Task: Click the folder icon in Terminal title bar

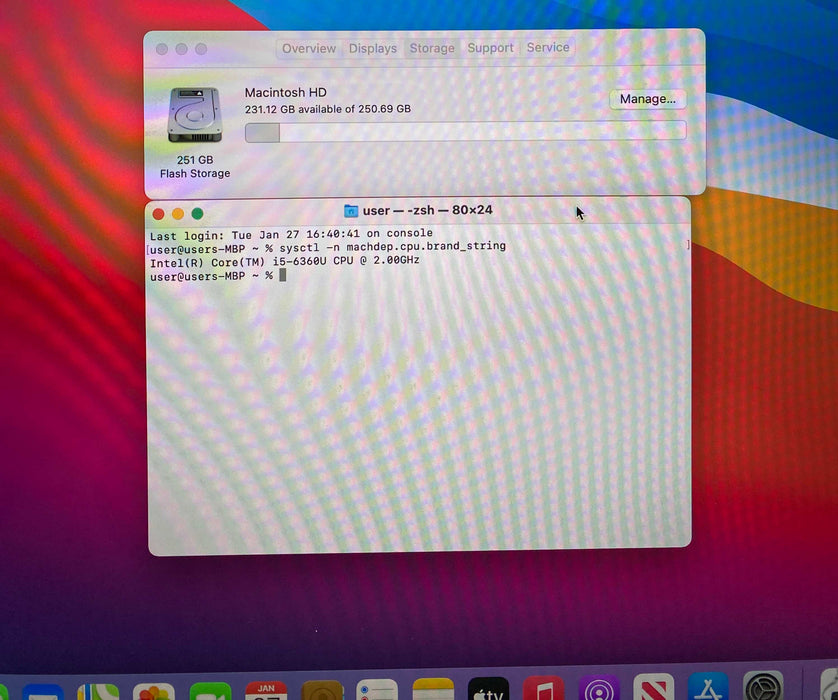Action: coord(351,211)
